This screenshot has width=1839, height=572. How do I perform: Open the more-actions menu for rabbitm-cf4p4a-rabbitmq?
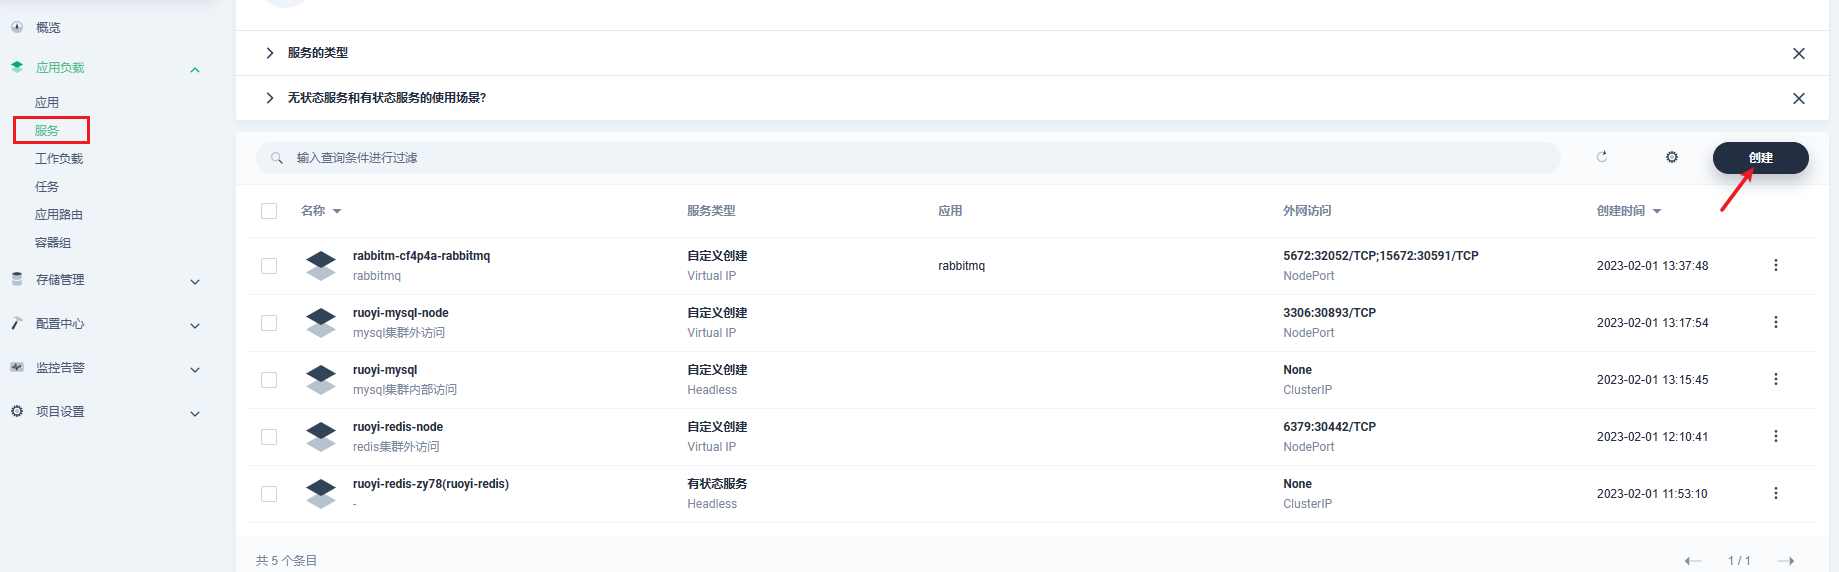tap(1776, 265)
